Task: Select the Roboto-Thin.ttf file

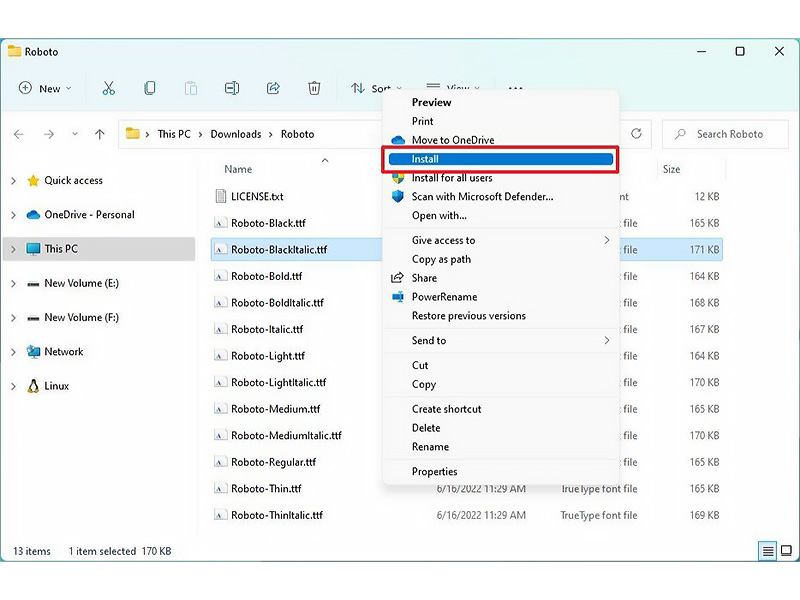Action: click(x=266, y=488)
